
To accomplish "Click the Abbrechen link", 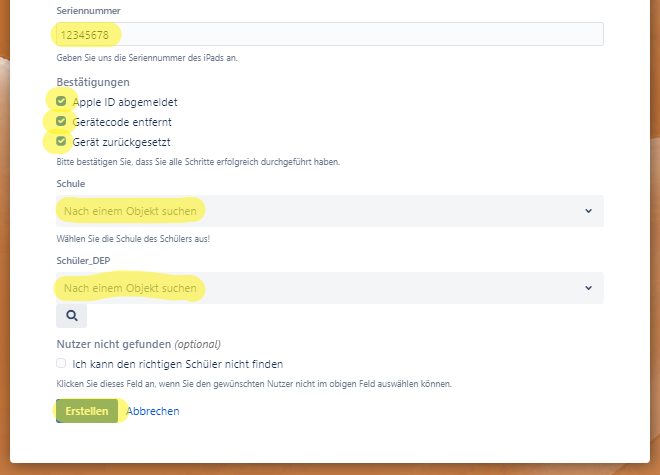I will point(153,411).
